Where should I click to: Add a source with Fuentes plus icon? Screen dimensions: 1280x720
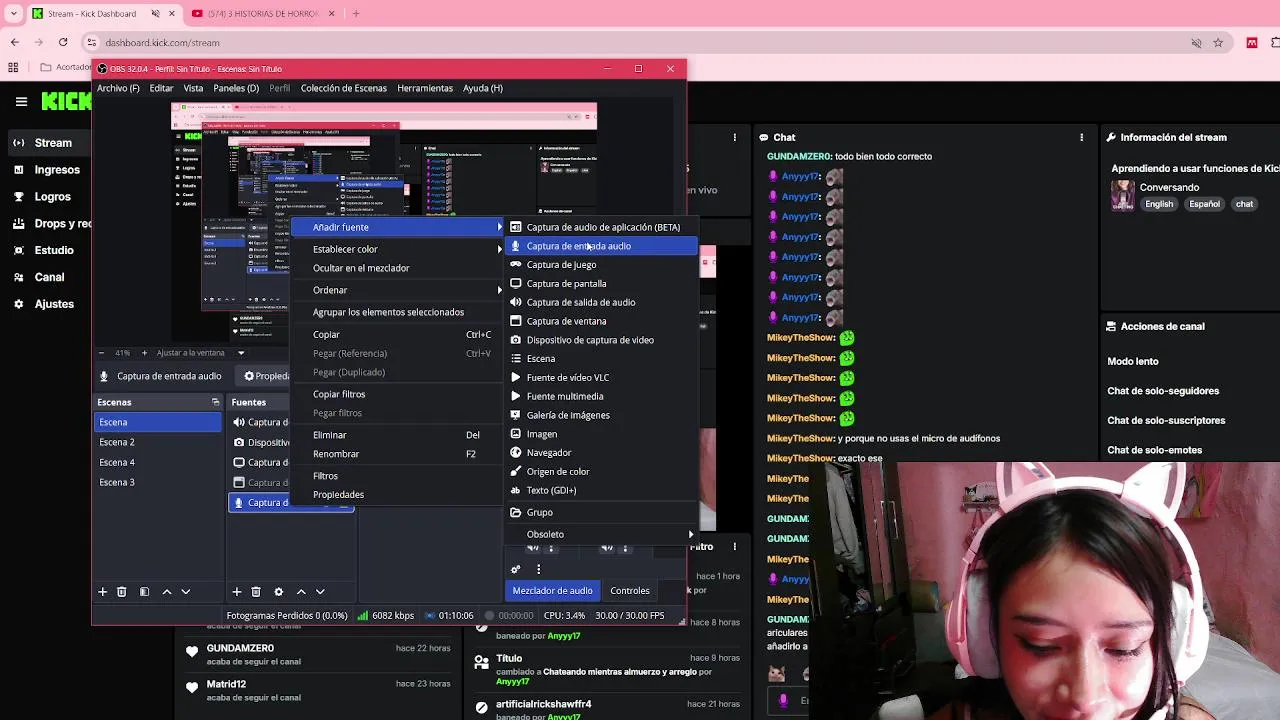coord(237,592)
